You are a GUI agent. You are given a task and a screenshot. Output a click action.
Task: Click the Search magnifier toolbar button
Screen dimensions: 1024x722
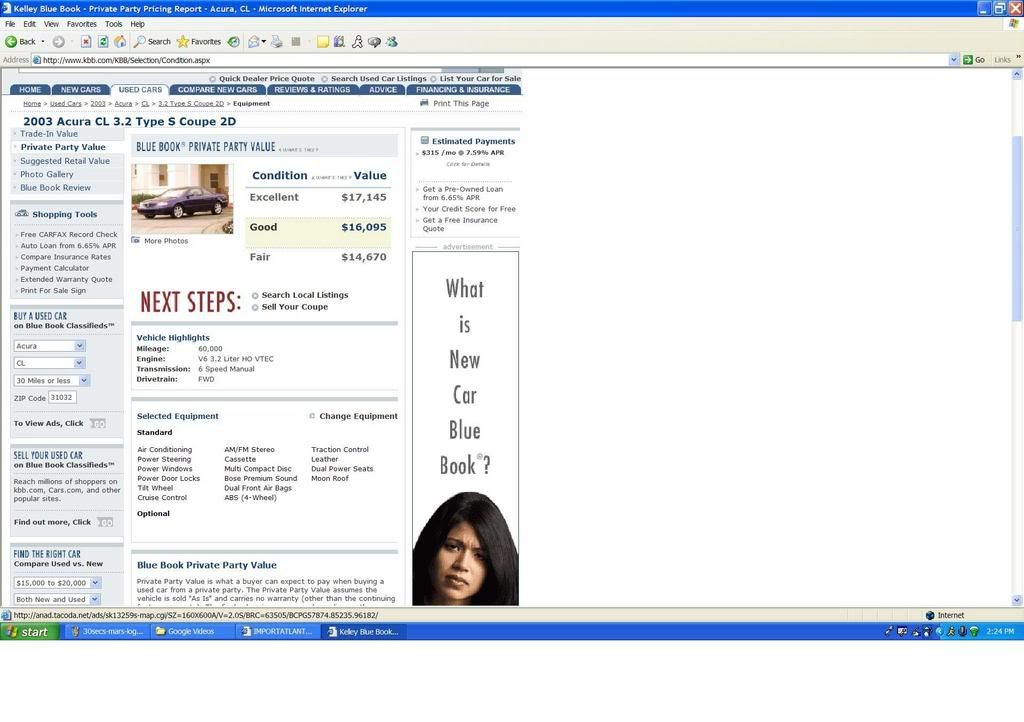coord(152,42)
